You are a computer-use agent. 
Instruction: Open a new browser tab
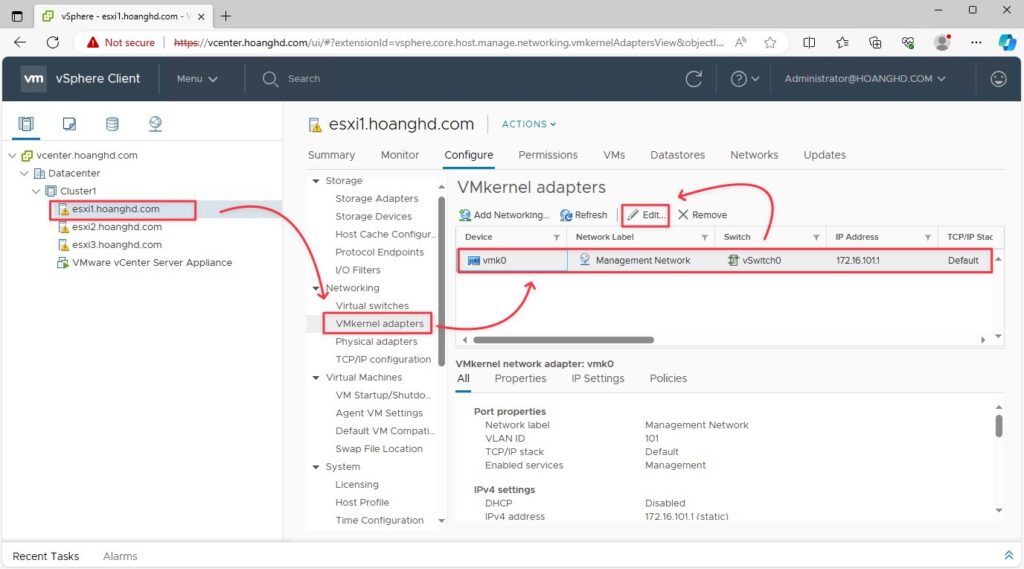click(226, 16)
